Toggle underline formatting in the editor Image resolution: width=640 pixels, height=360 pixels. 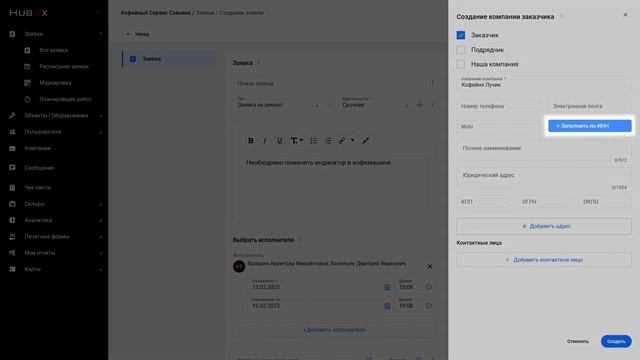(x=280, y=140)
